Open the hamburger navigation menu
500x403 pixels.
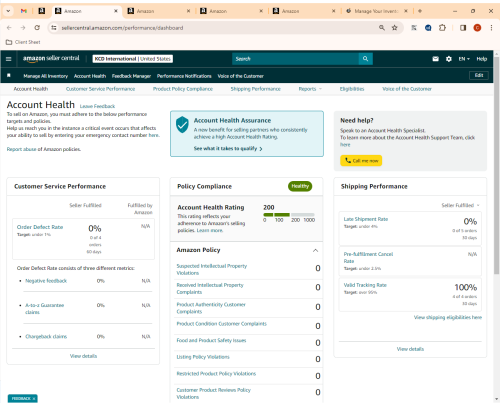pyautogui.click(x=9, y=59)
